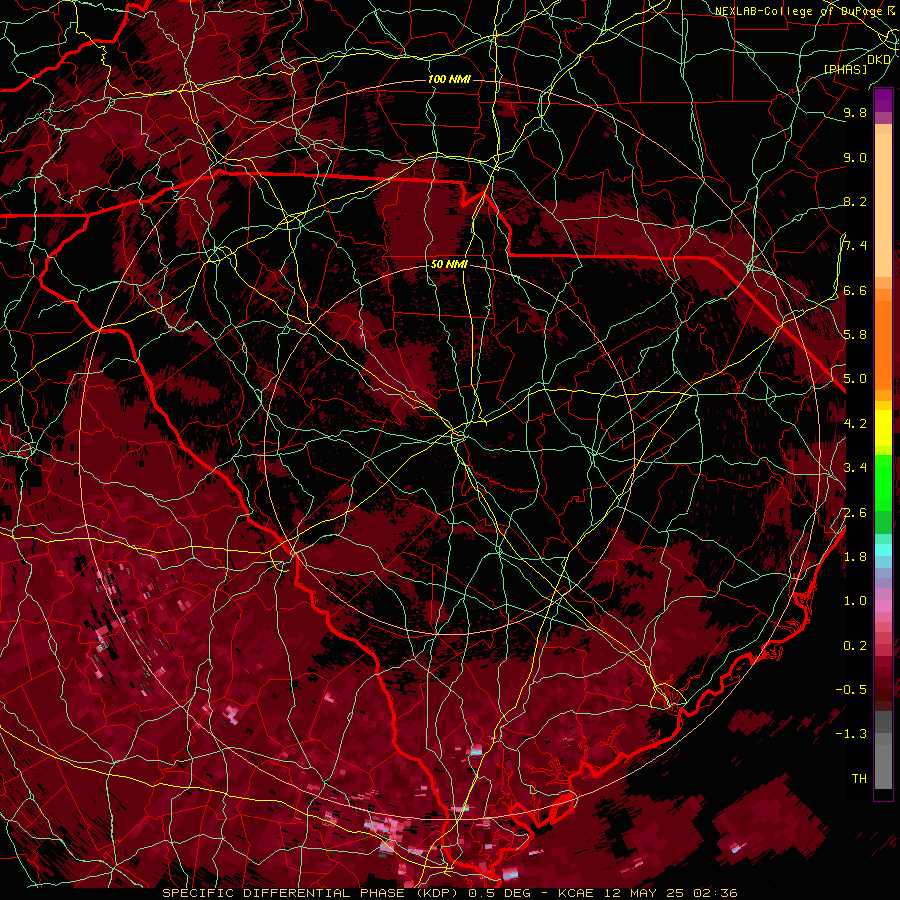The height and width of the screenshot is (900, 900).
Task: Click the 5.0 scale value
Action: tap(855, 379)
